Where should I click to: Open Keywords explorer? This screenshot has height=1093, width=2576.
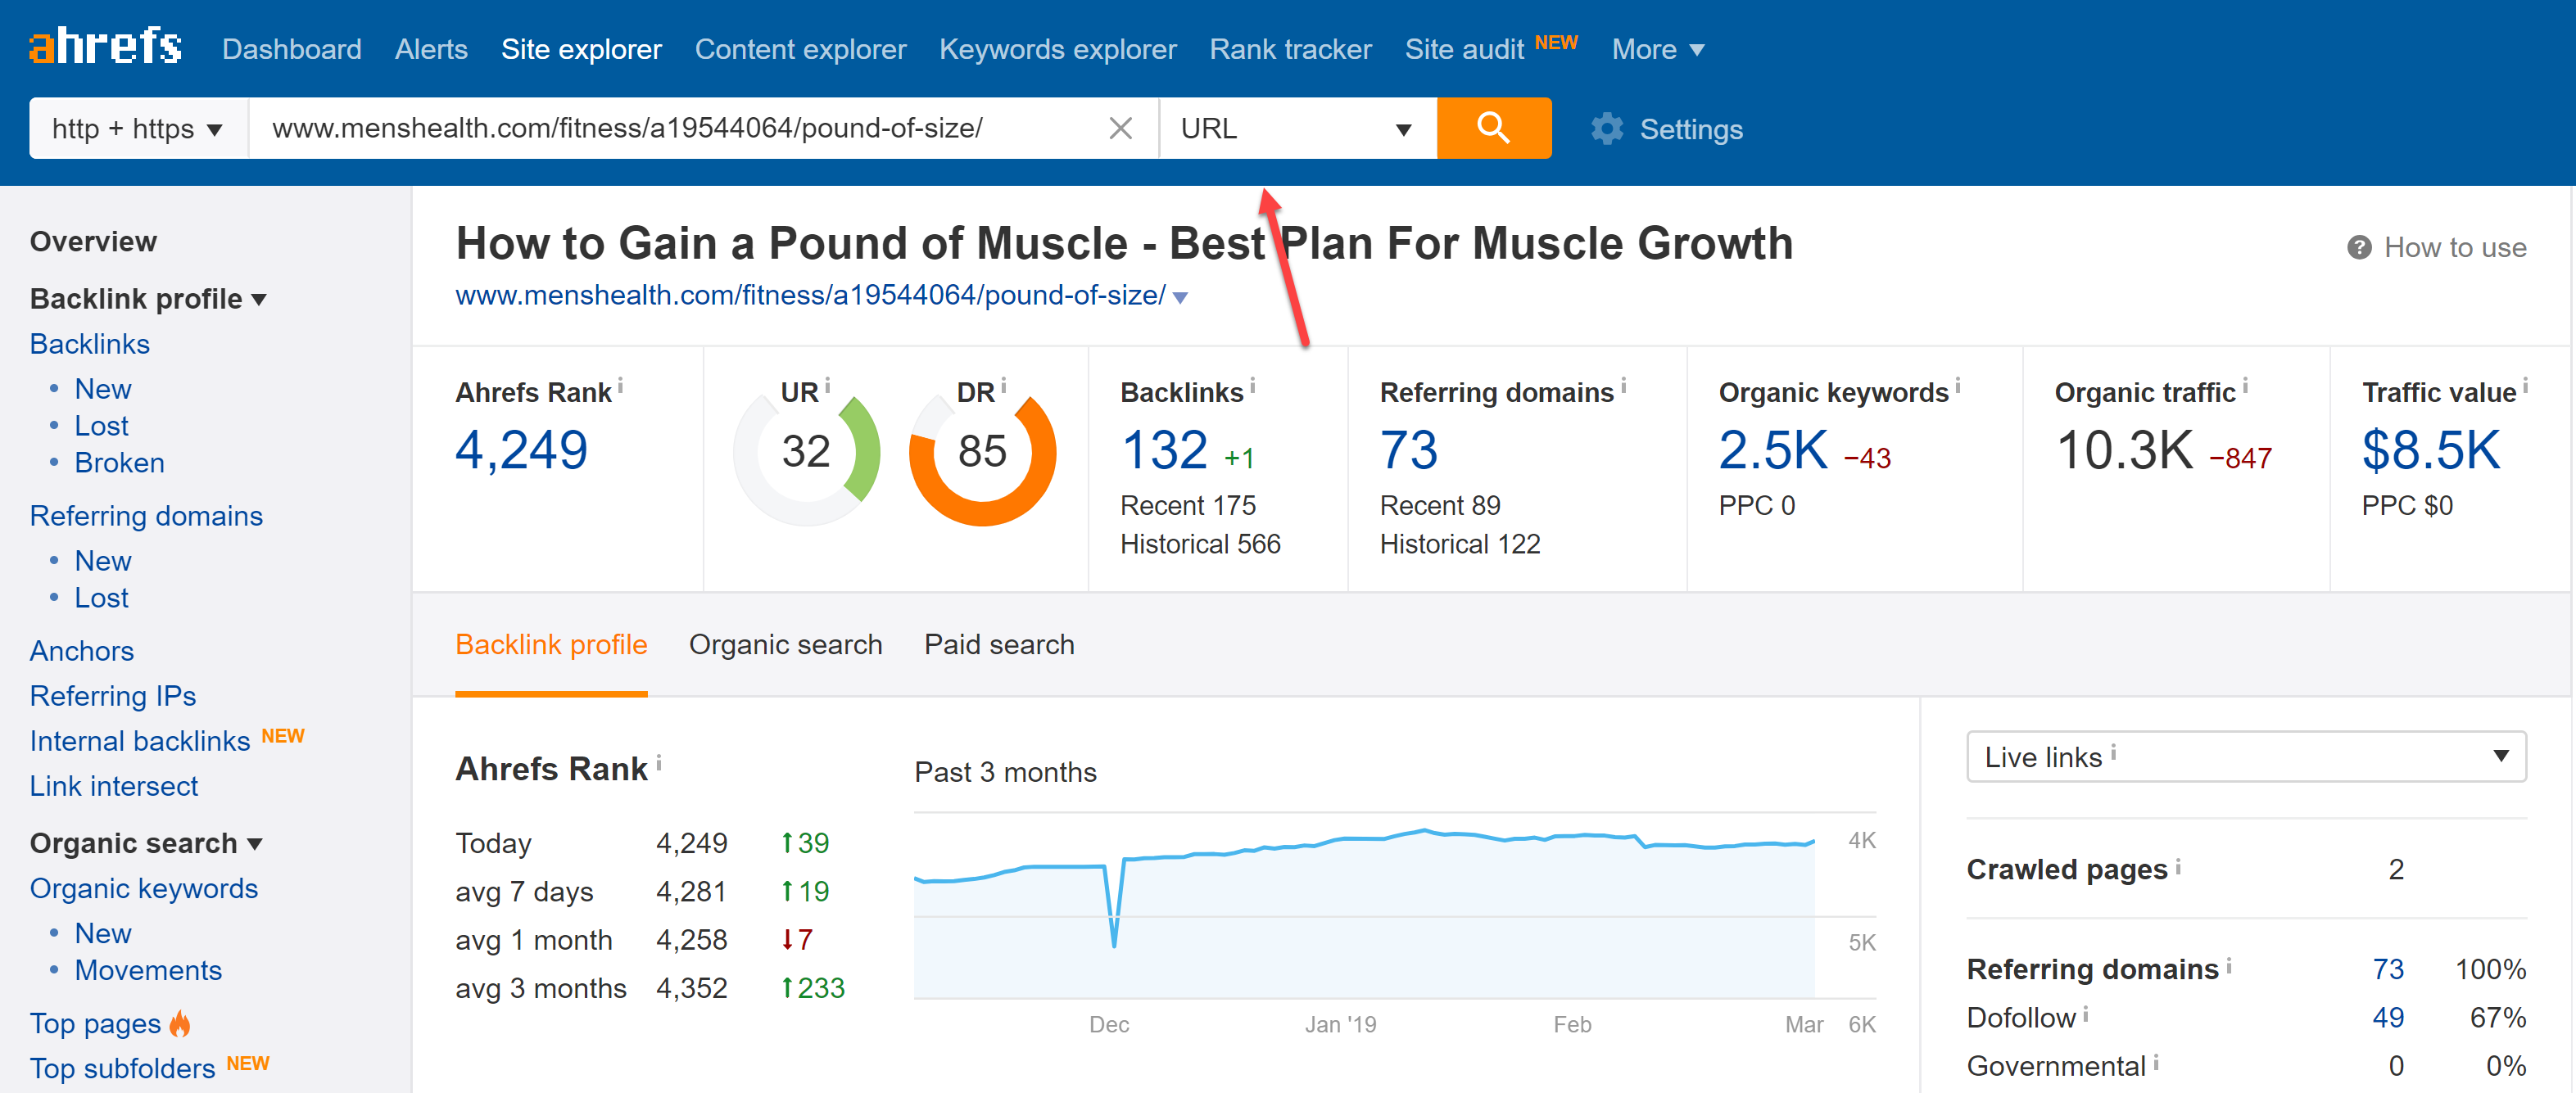tap(1057, 49)
